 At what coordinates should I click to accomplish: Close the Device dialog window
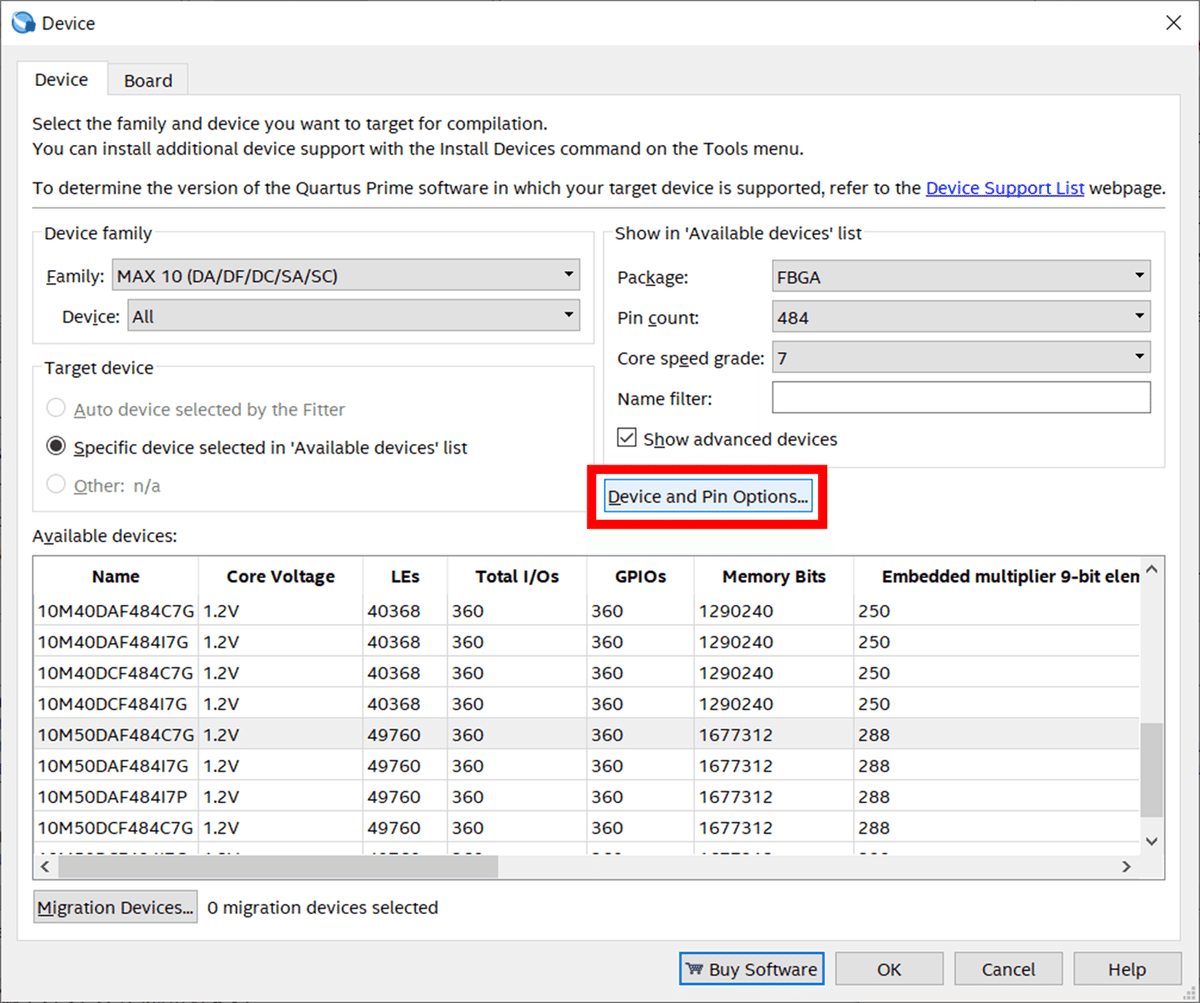[x=1173, y=23]
